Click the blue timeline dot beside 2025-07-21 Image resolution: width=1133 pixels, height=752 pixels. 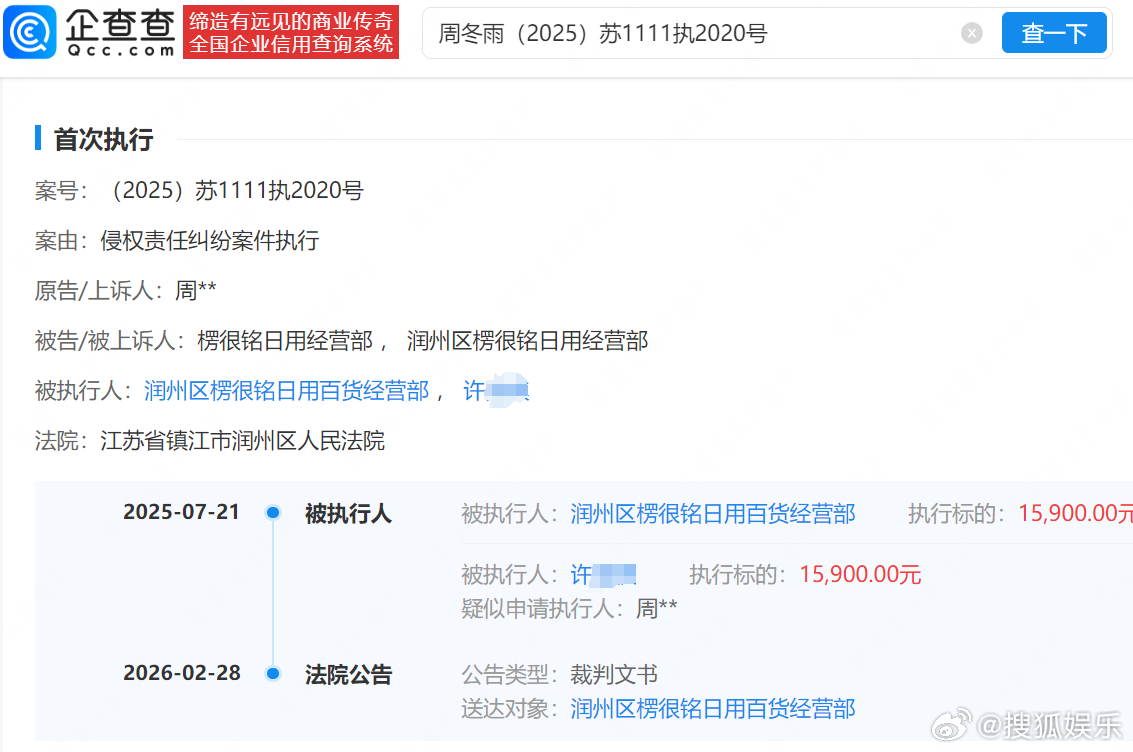click(273, 511)
